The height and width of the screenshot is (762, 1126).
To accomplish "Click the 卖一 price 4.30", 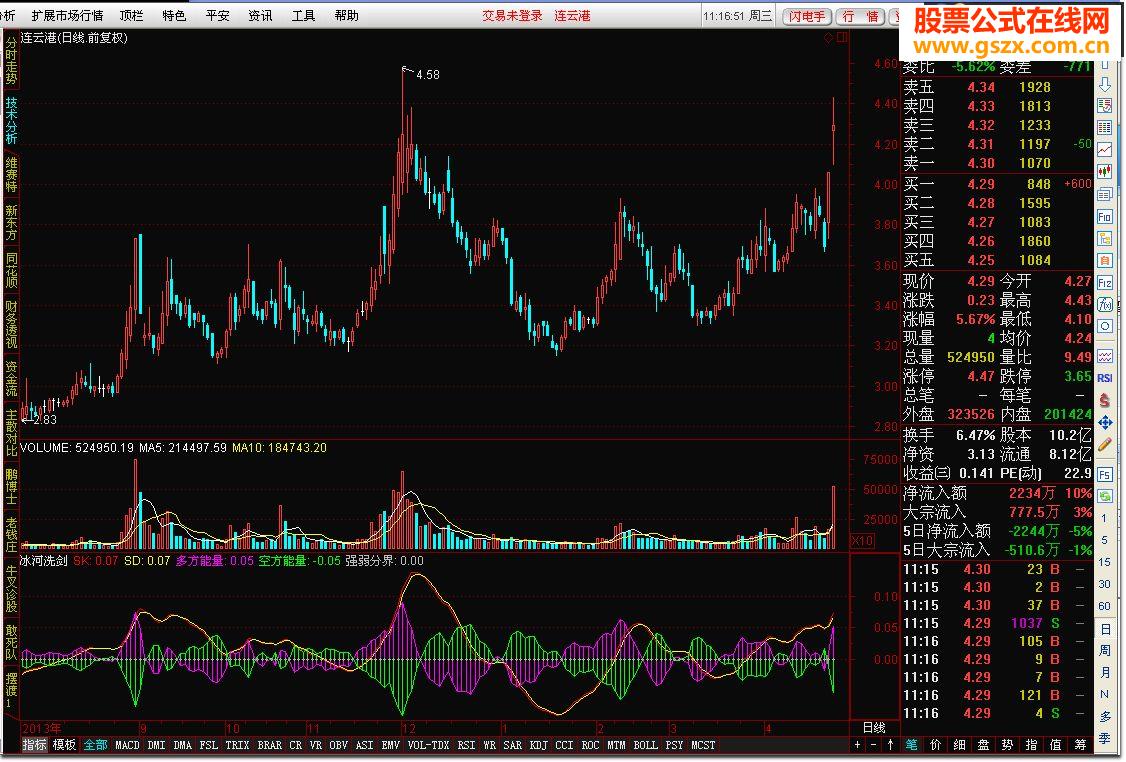I will [981, 164].
